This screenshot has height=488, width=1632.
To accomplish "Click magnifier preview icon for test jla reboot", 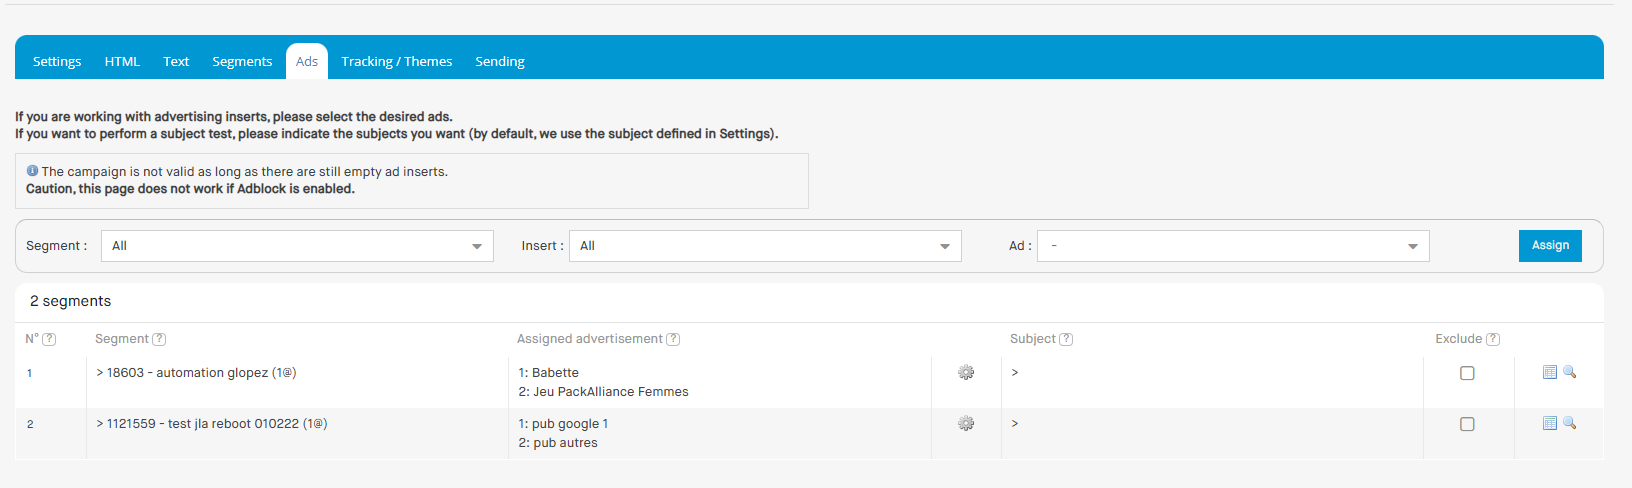I will (x=1570, y=423).
